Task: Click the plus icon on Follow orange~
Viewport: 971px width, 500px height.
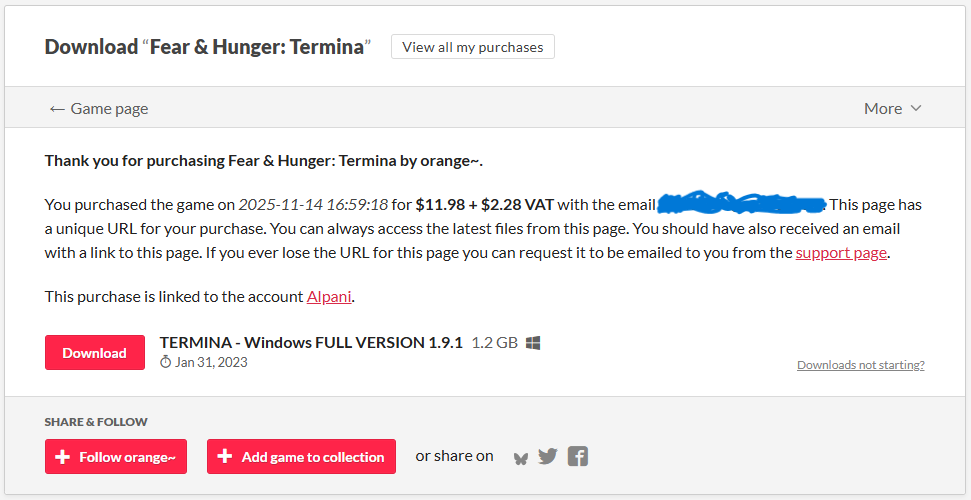Action: [x=62, y=457]
